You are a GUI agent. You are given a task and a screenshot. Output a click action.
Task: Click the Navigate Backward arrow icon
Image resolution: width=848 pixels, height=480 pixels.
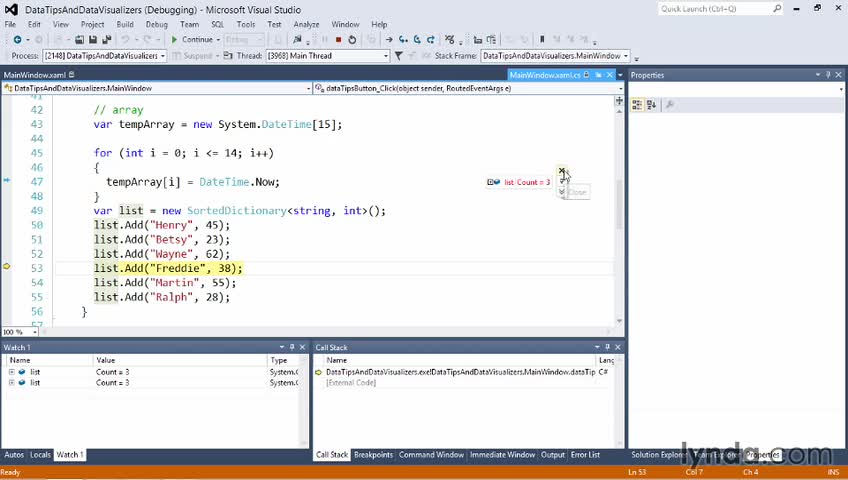point(17,39)
